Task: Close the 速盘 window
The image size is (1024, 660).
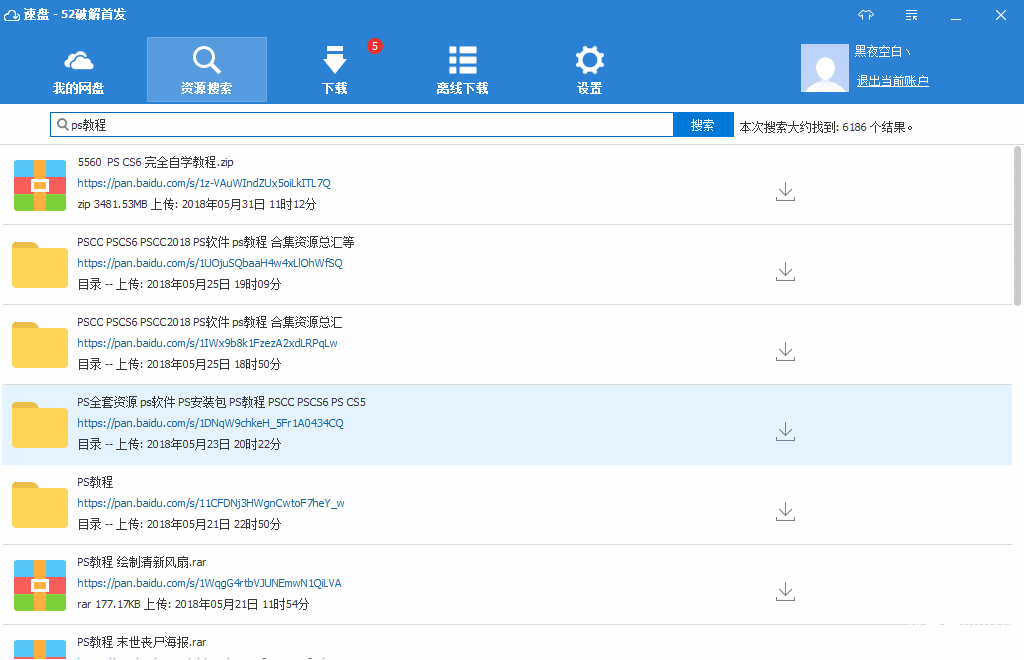Action: pyautogui.click(x=1000, y=15)
